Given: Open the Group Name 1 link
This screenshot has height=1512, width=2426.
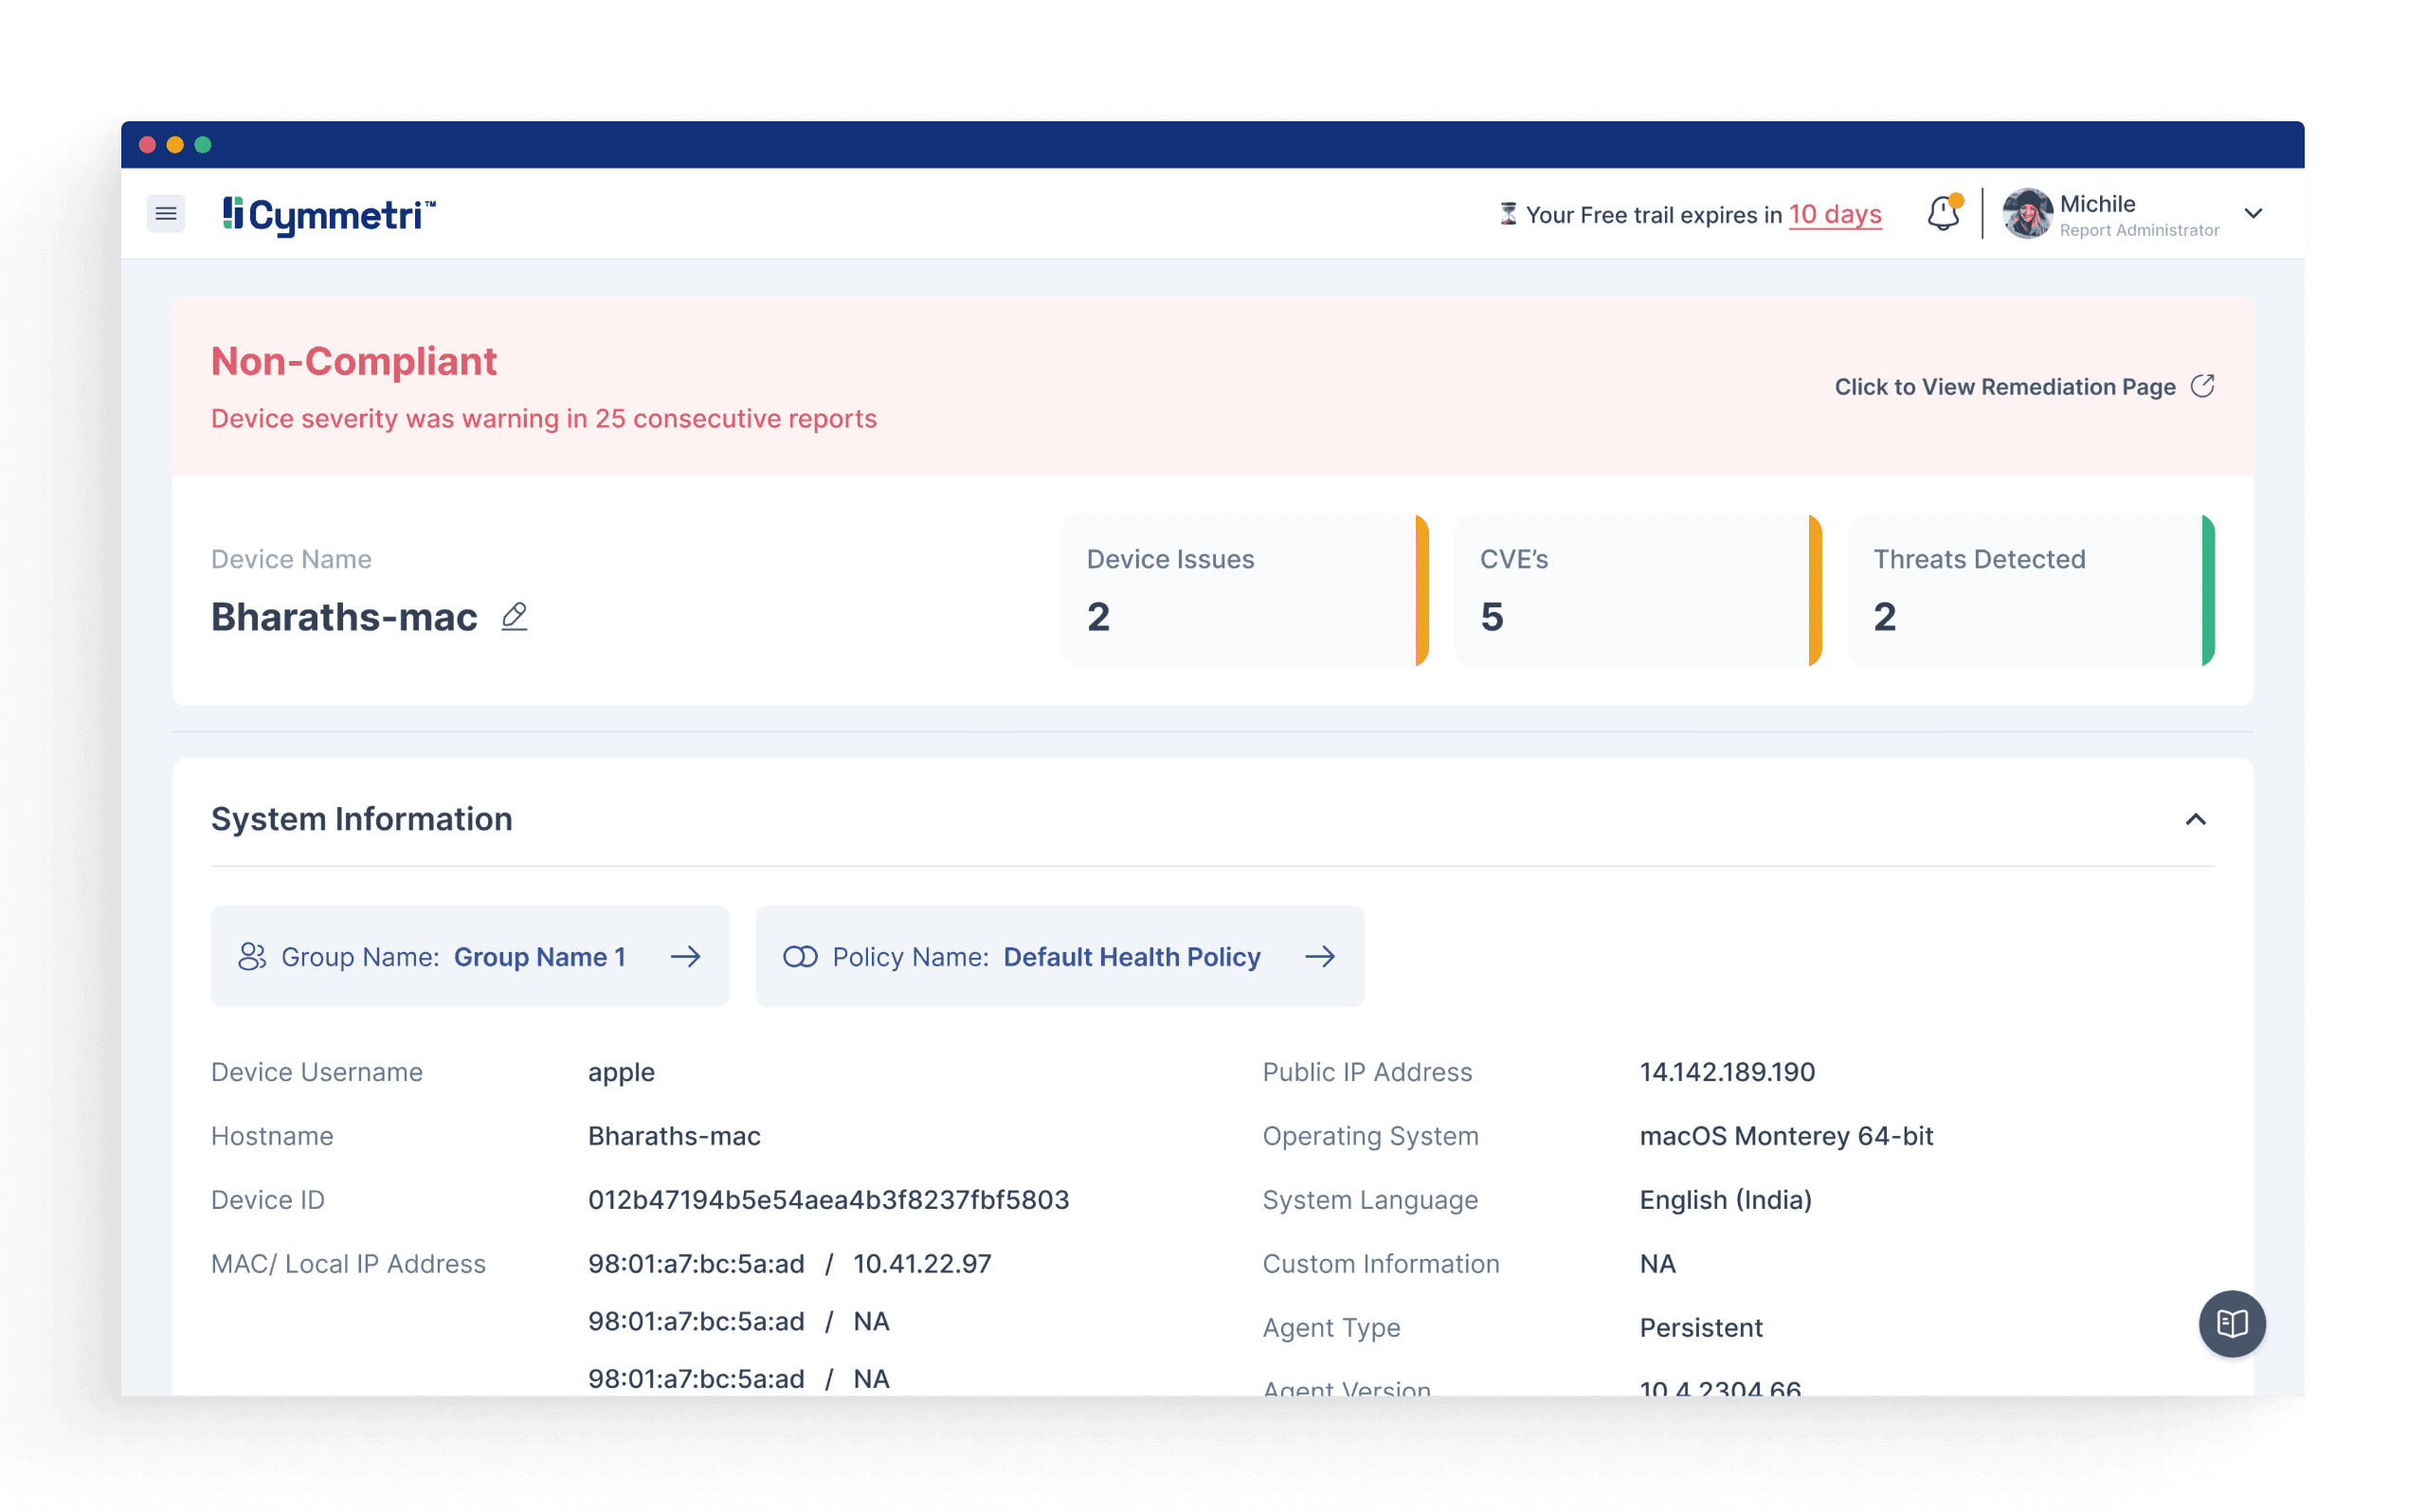Looking at the screenshot, I should tap(539, 957).
